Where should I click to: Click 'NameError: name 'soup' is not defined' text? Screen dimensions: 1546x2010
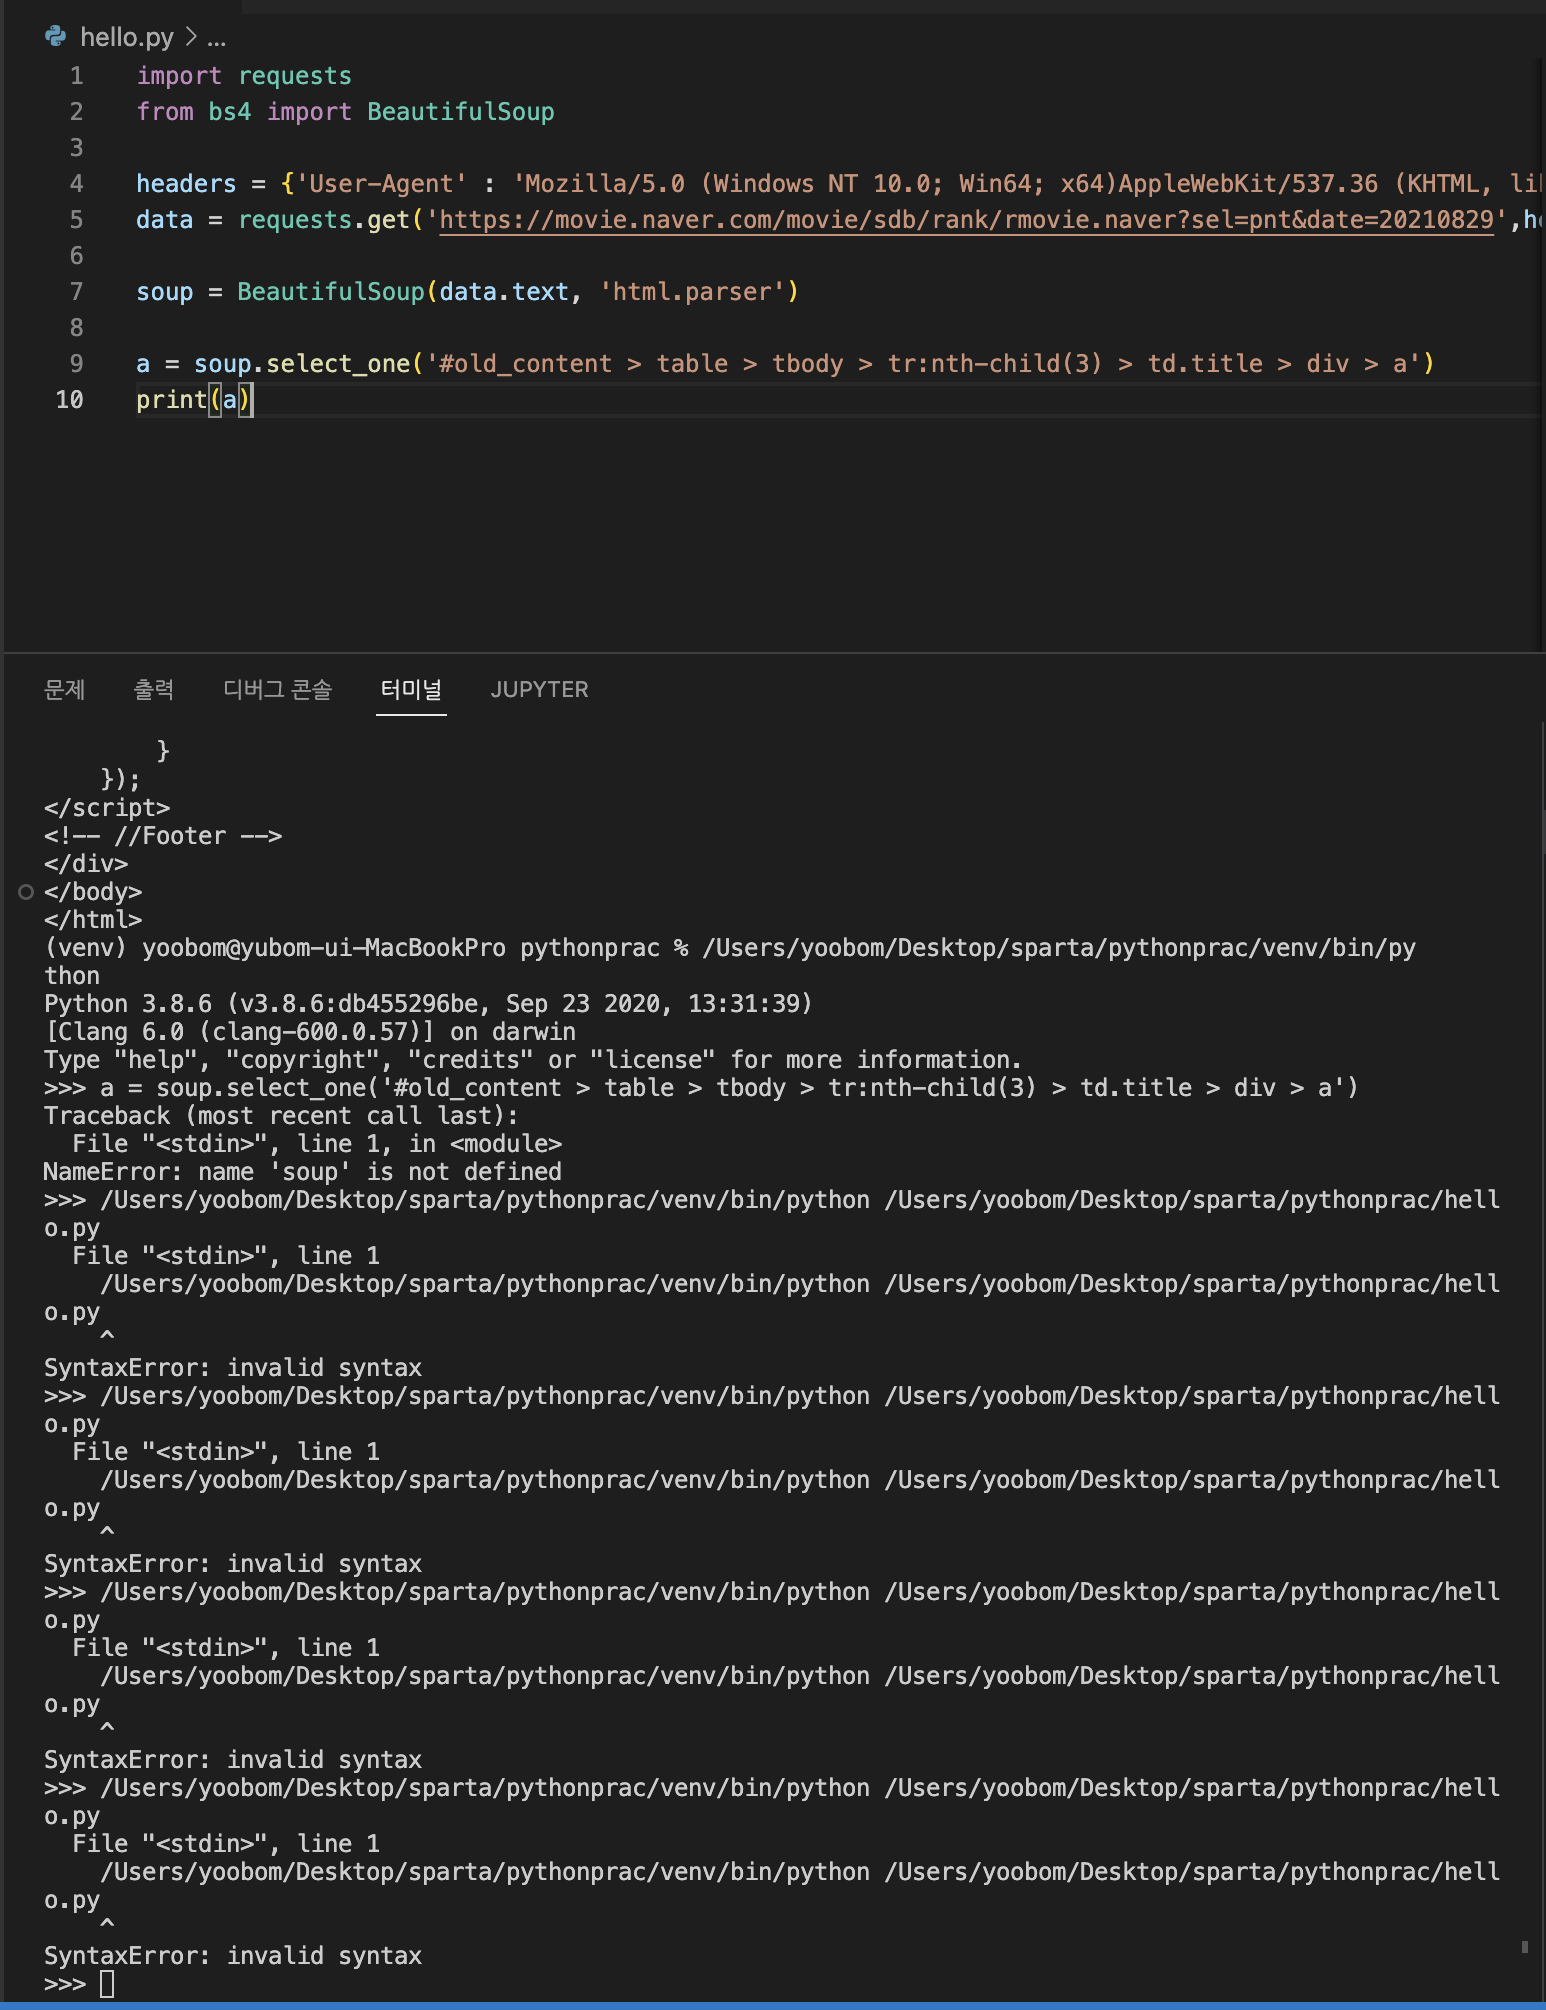tap(302, 1172)
